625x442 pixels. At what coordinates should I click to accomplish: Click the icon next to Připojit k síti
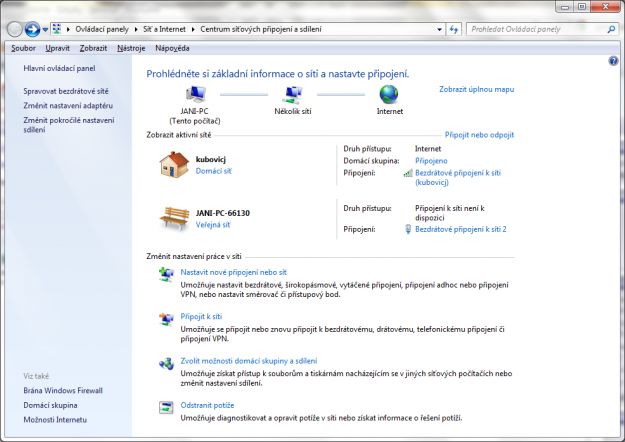[166, 319]
